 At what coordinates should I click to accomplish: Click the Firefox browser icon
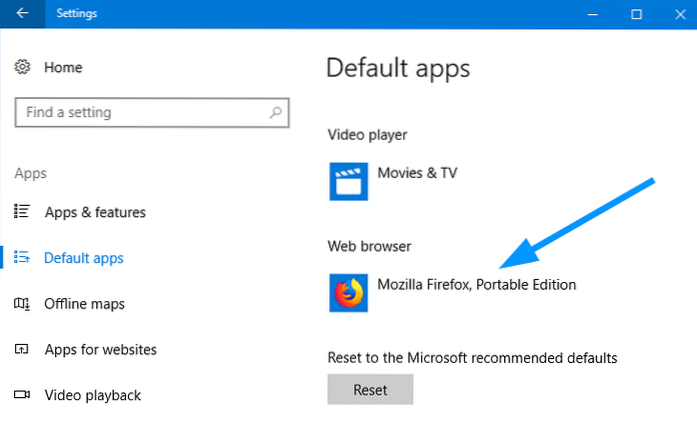[x=348, y=293]
